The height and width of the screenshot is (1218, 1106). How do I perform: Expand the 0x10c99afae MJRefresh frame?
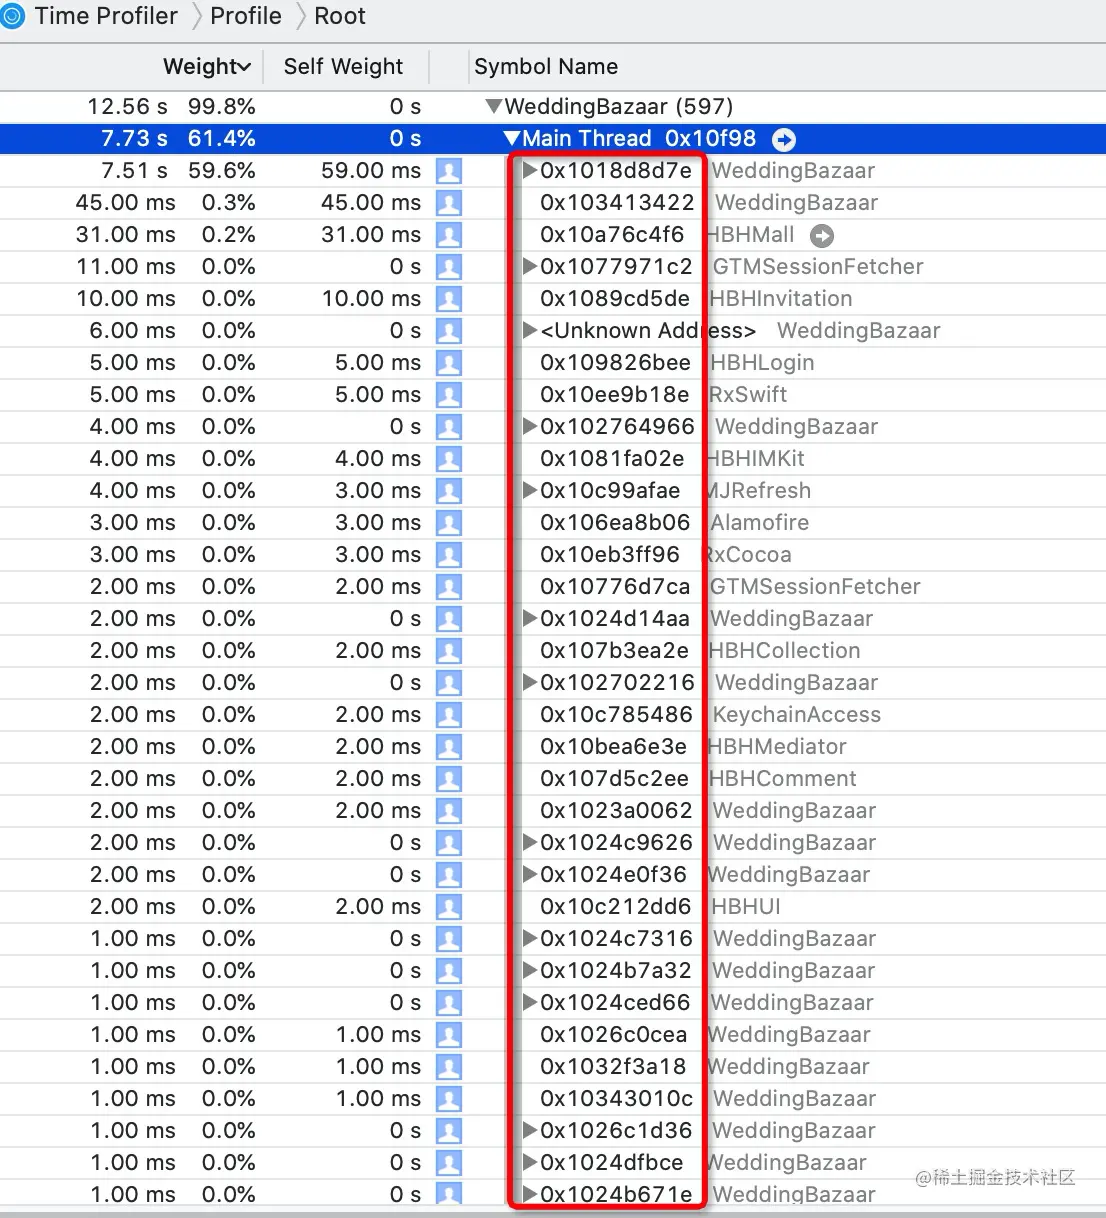pos(530,491)
